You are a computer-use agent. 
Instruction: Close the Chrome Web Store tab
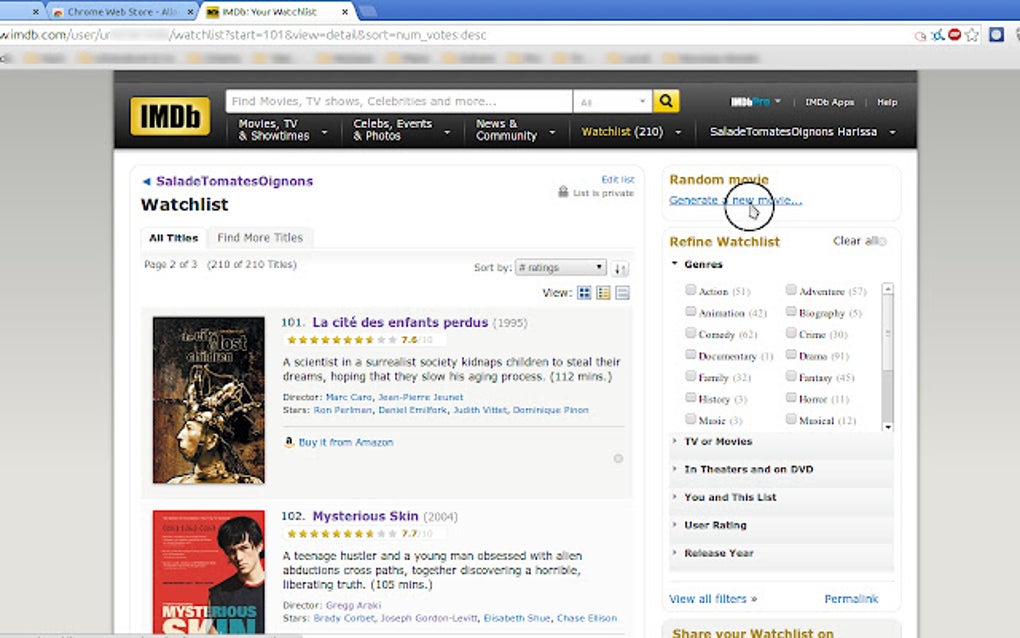191,12
